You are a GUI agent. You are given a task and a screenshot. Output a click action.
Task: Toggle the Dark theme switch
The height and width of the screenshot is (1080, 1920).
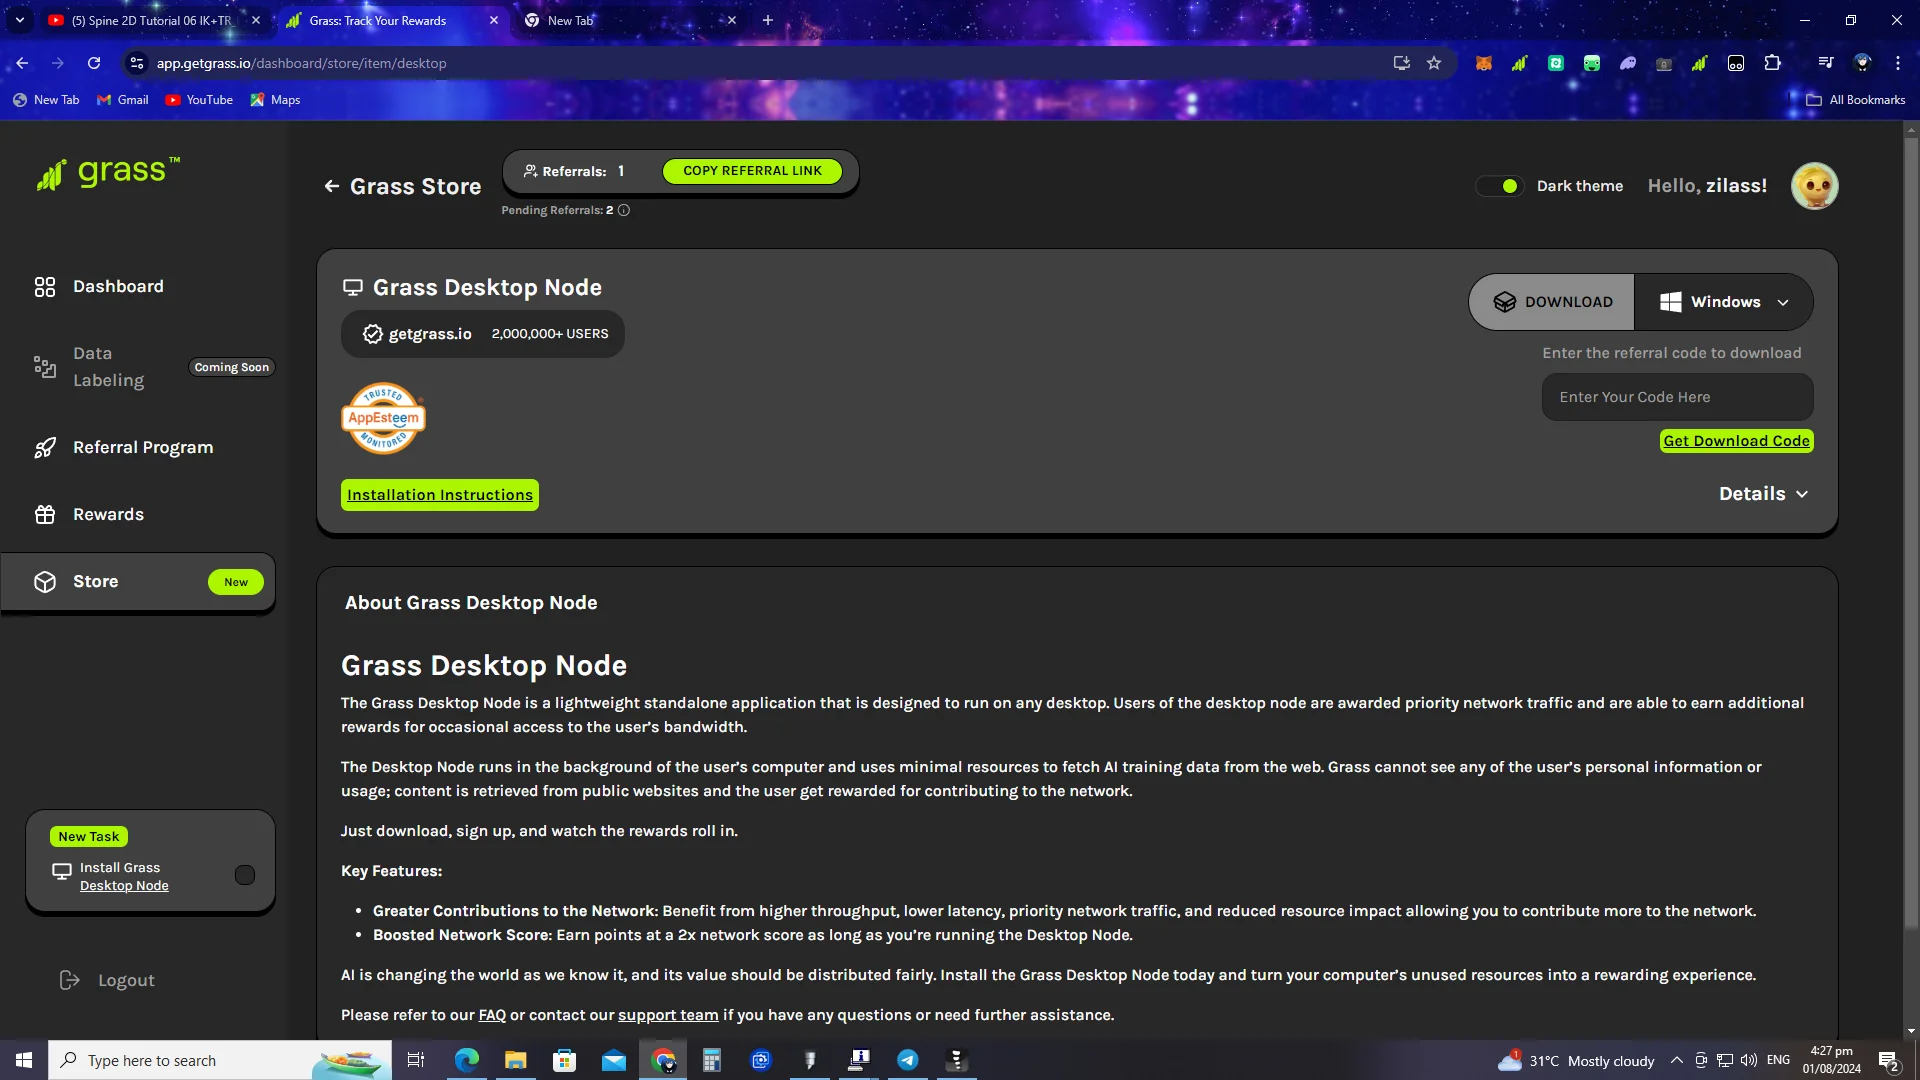1499,186
